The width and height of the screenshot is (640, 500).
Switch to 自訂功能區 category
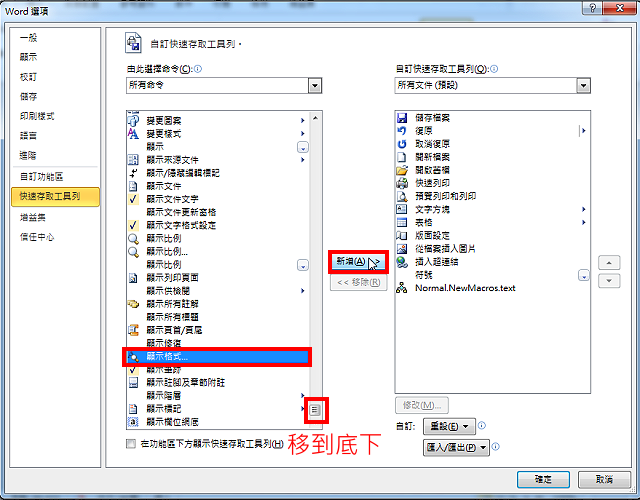click(x=42, y=177)
